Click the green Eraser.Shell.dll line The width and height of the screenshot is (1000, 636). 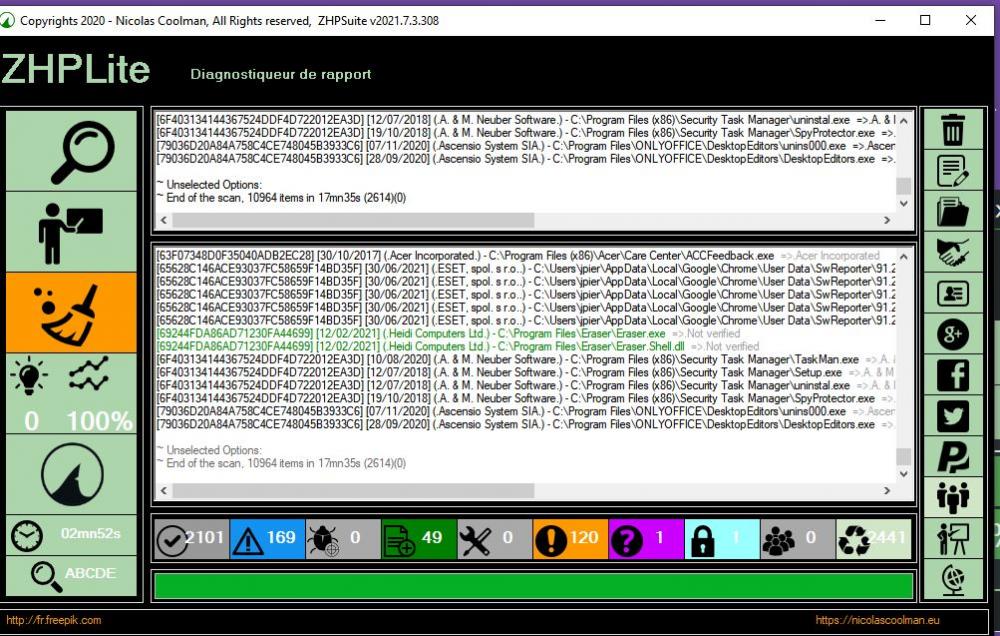pyautogui.click(x=458, y=346)
